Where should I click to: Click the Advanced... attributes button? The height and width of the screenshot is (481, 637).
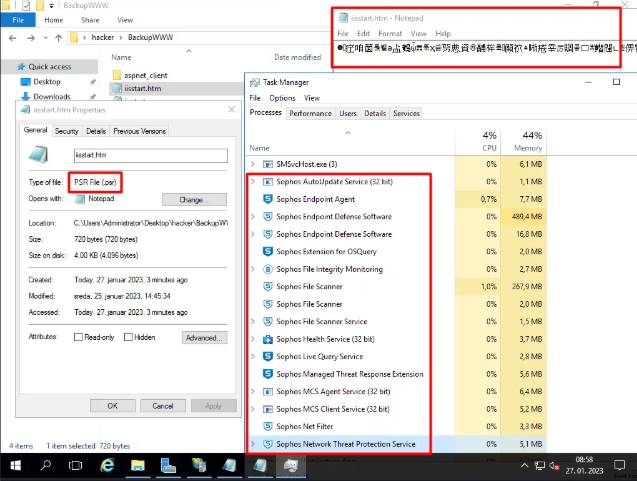tap(204, 338)
